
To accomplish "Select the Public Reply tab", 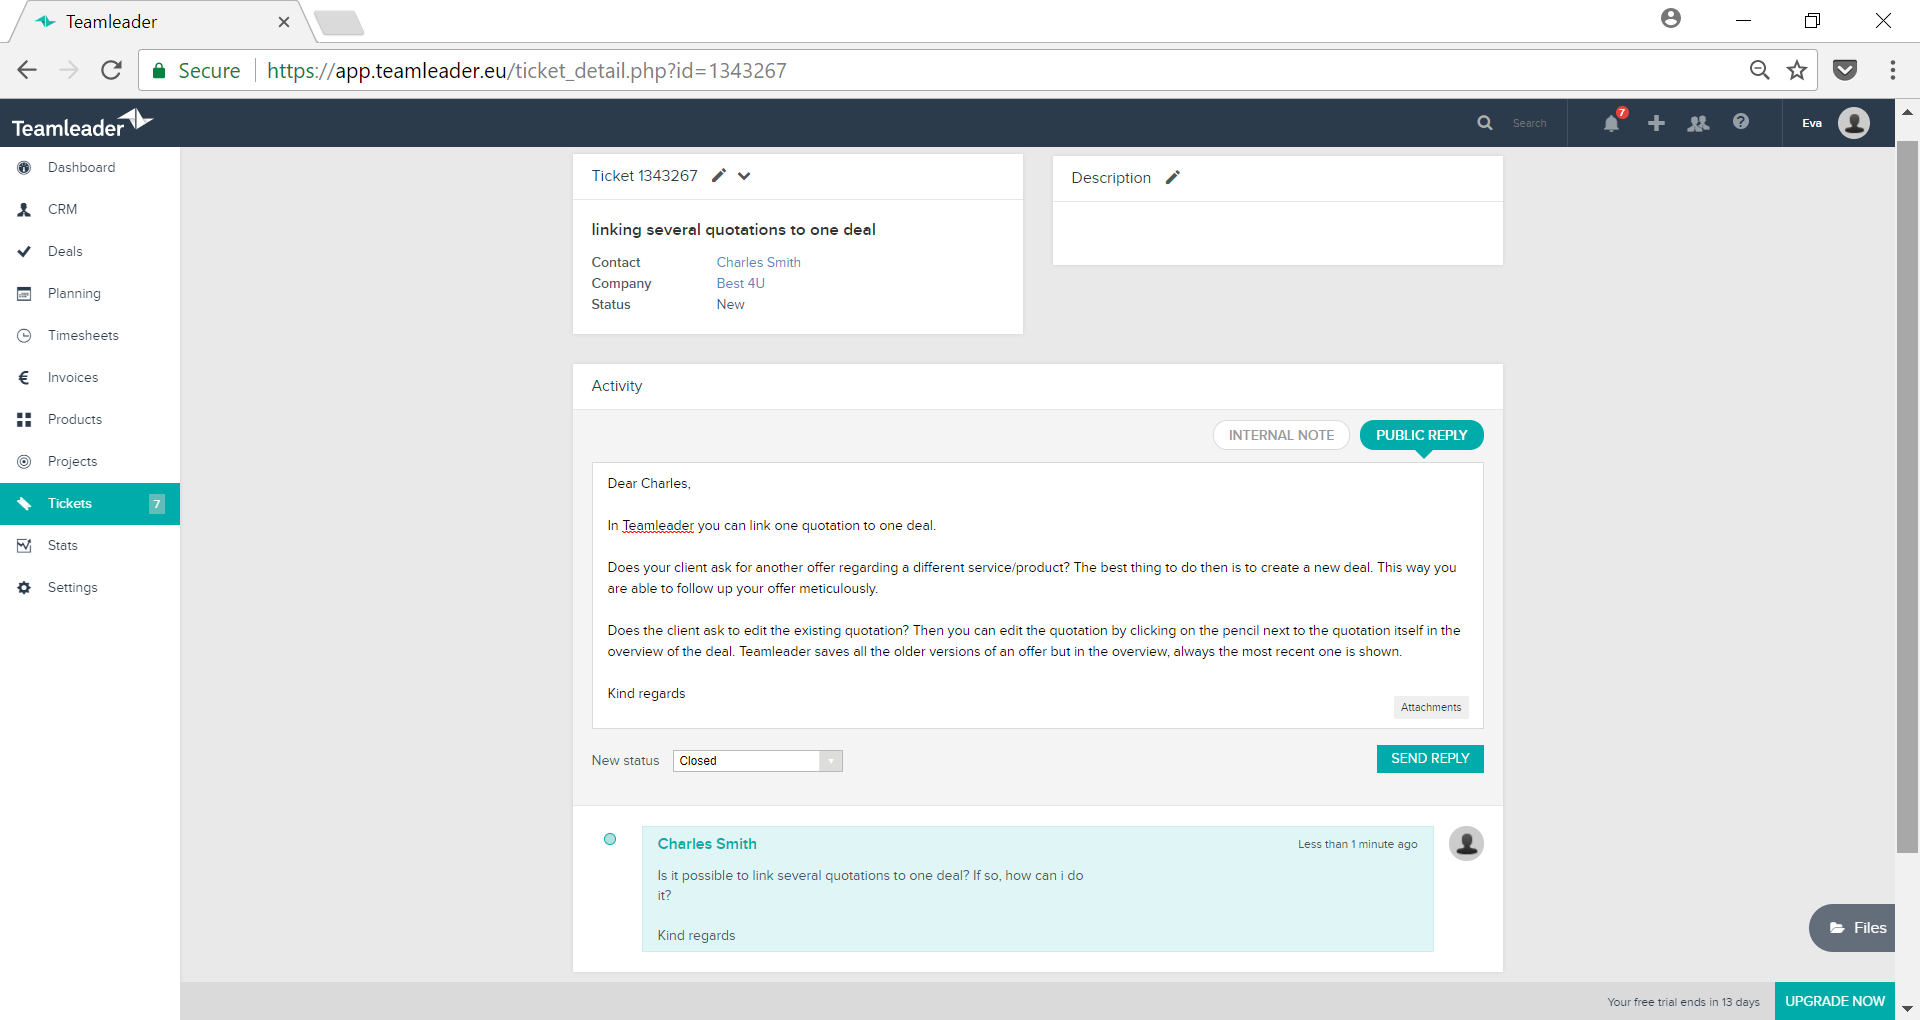I will pyautogui.click(x=1421, y=435).
